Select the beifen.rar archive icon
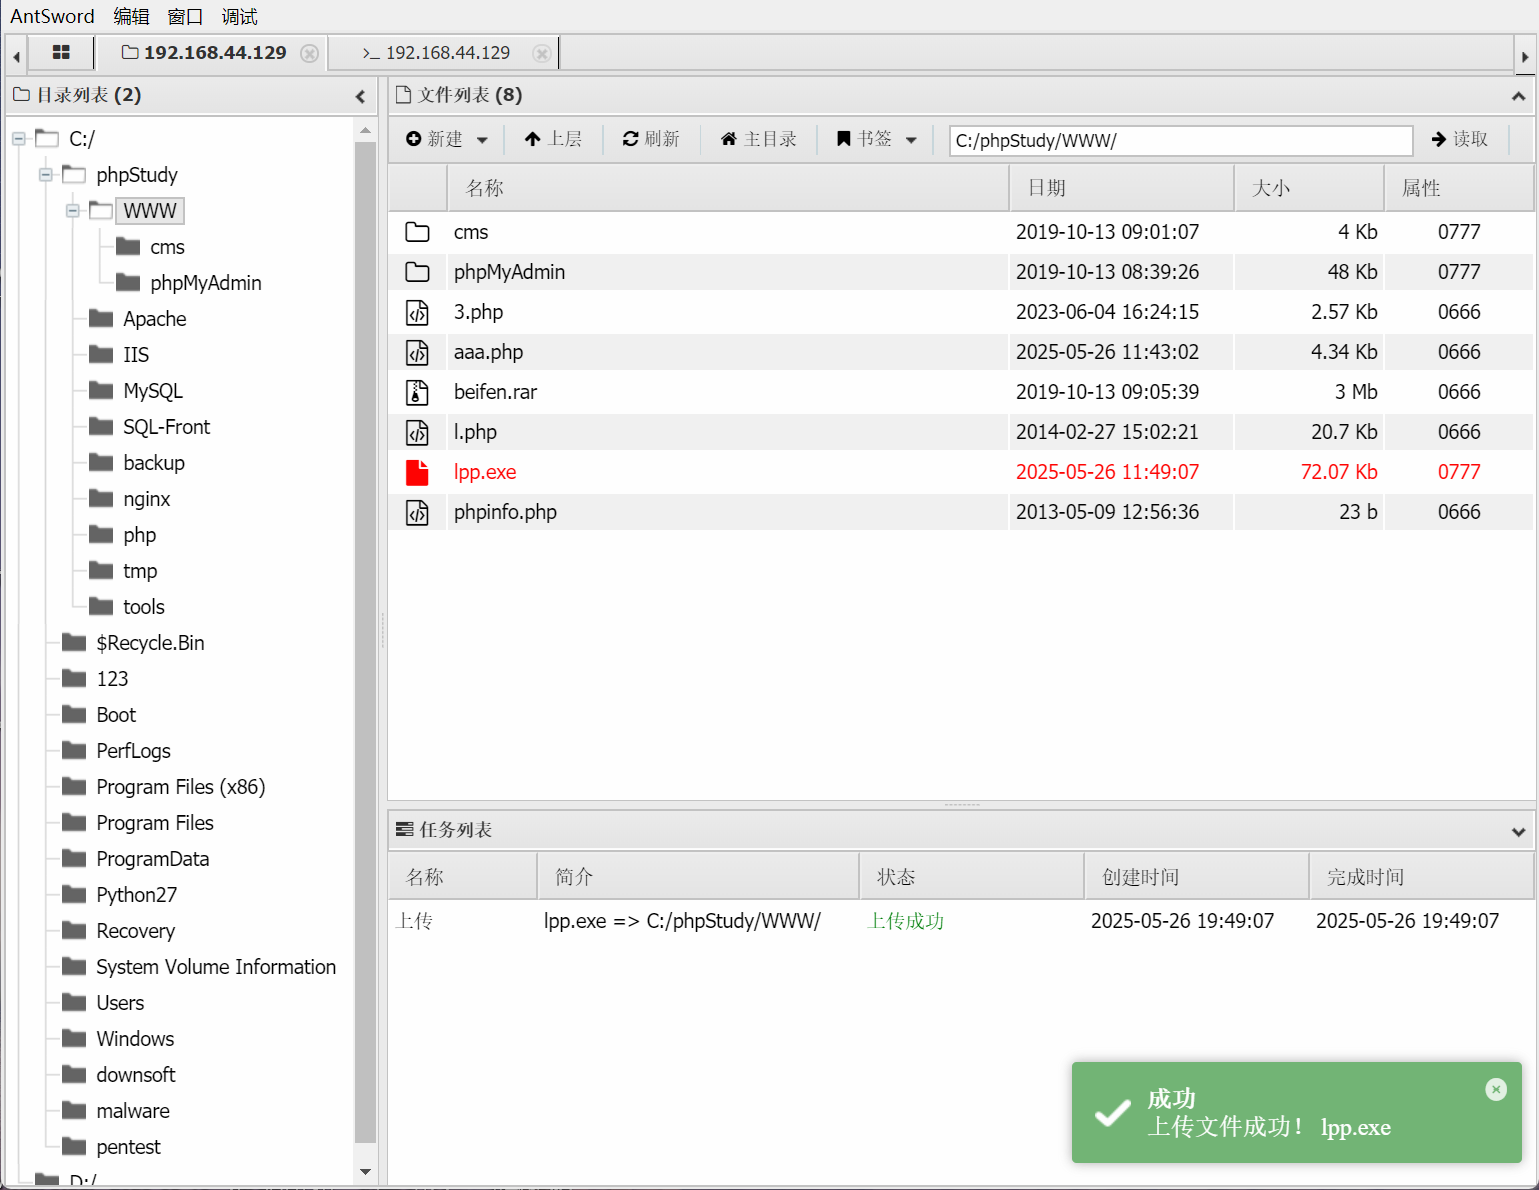Screen dimensions: 1539x1190 417,392
